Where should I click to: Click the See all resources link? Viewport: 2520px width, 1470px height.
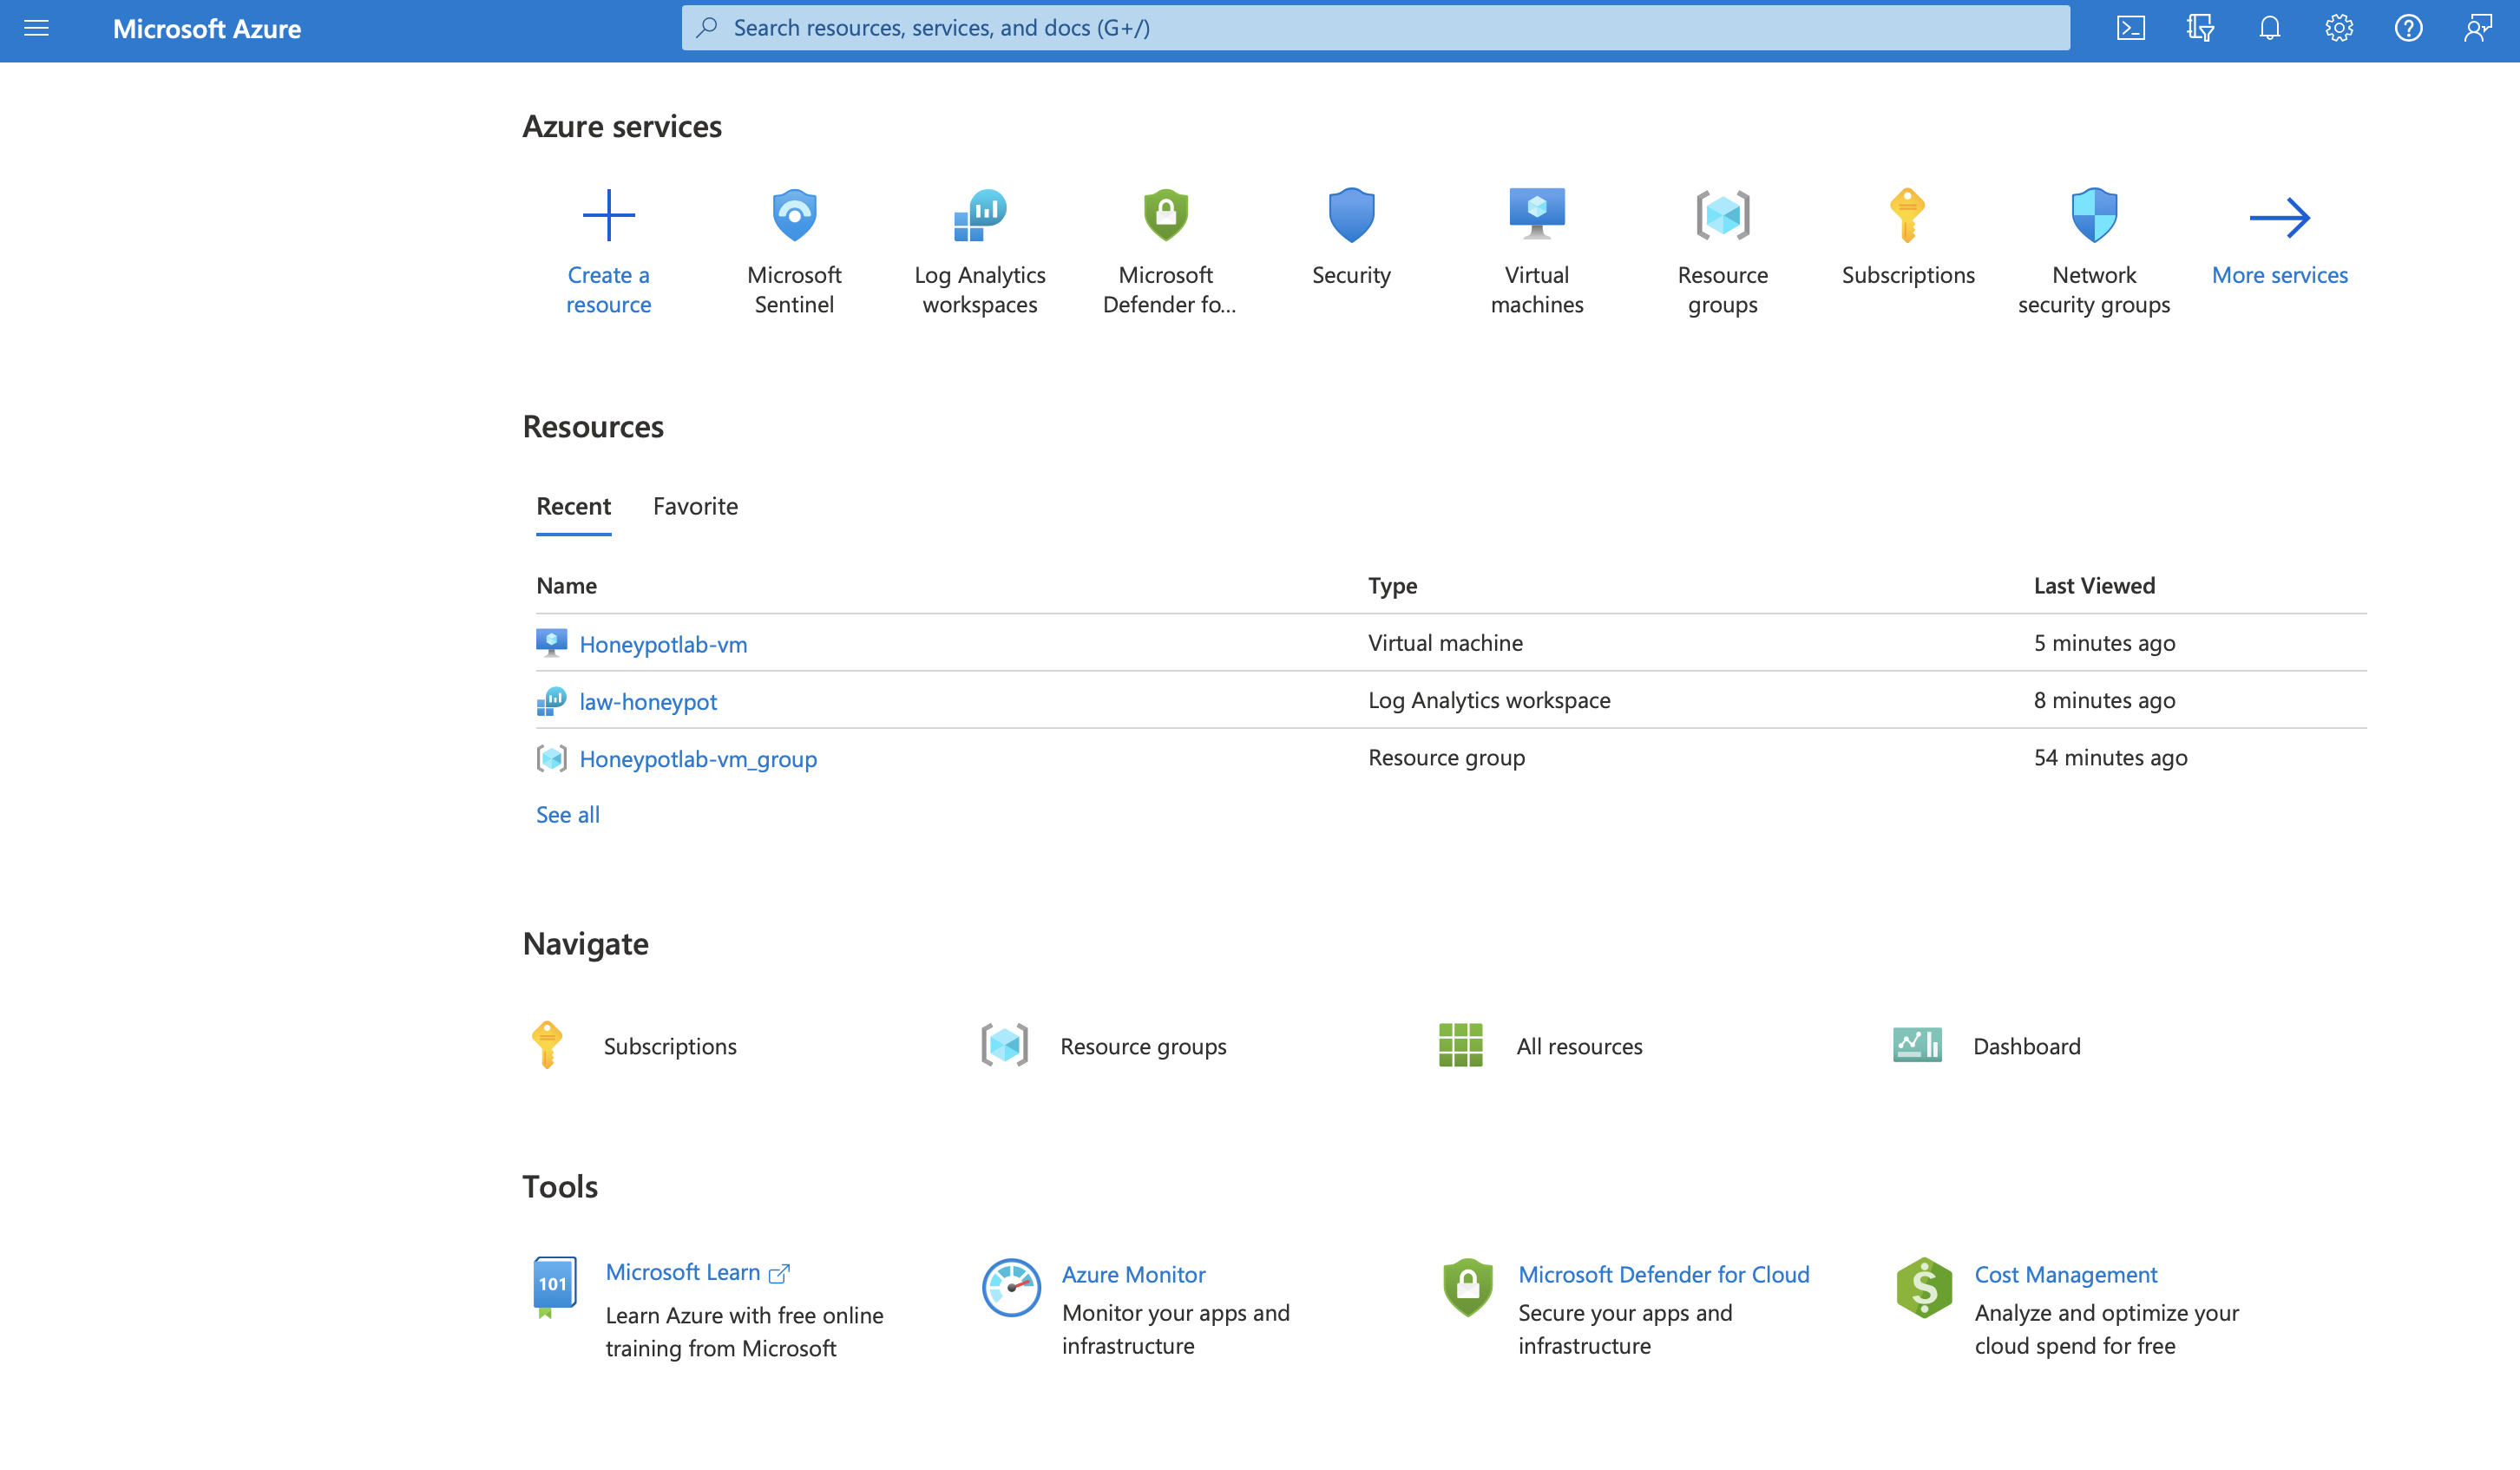tap(568, 814)
